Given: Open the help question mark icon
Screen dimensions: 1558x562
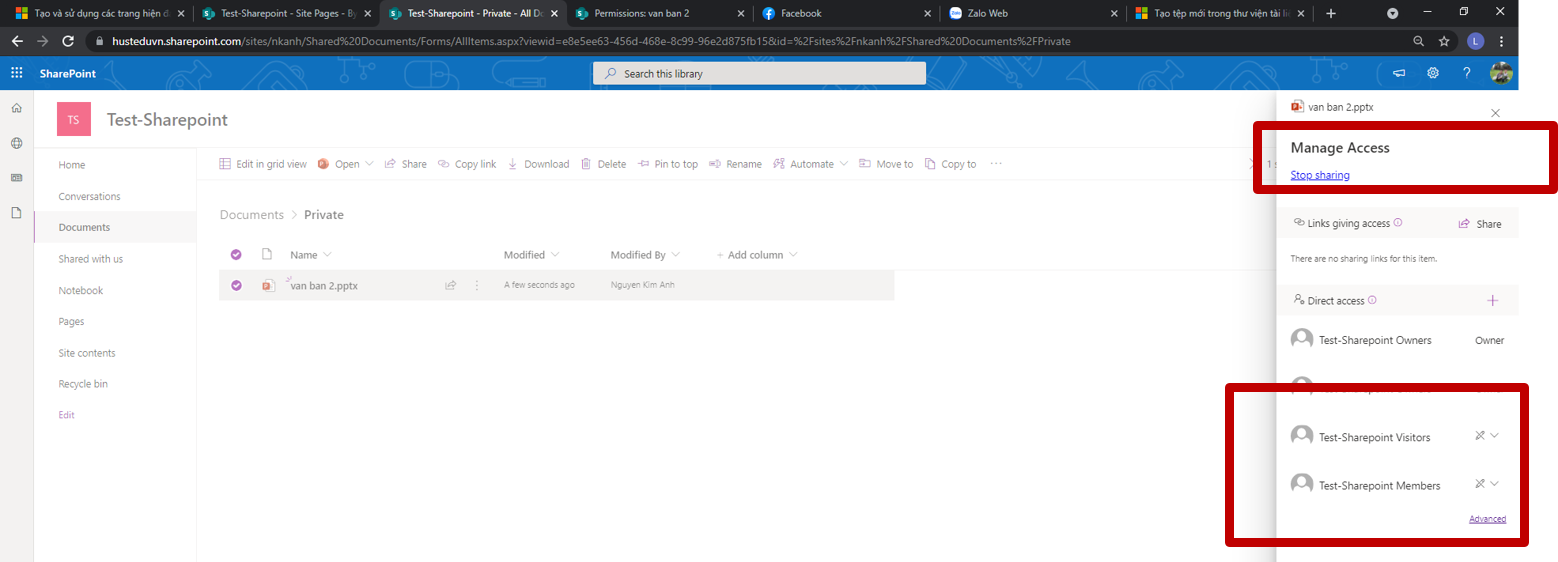Looking at the screenshot, I should click(x=1466, y=73).
